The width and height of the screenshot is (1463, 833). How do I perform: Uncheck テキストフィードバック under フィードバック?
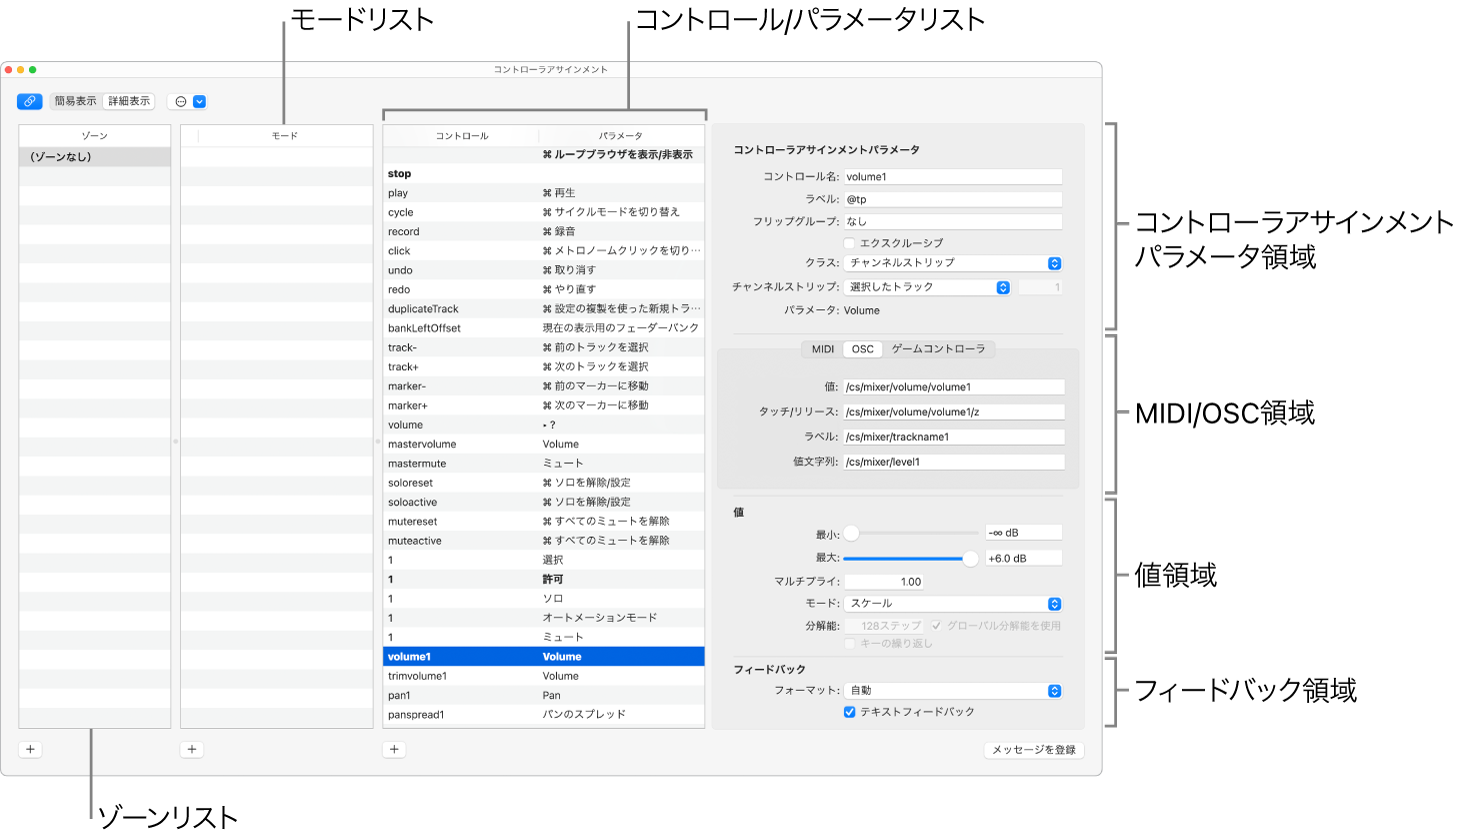tap(848, 713)
